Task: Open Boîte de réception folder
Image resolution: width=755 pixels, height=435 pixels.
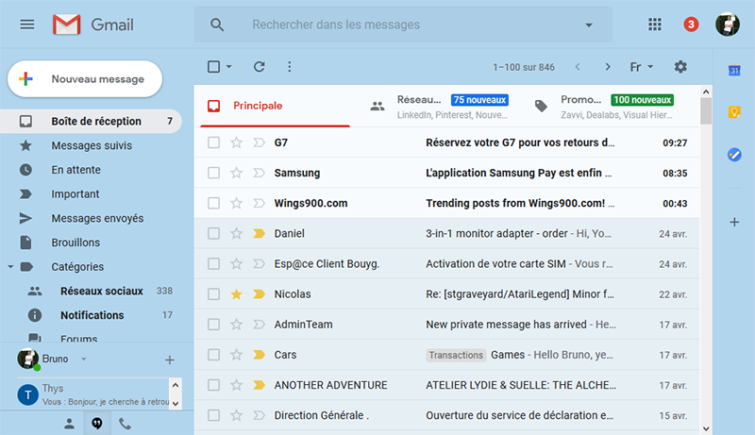Action: pos(91,121)
